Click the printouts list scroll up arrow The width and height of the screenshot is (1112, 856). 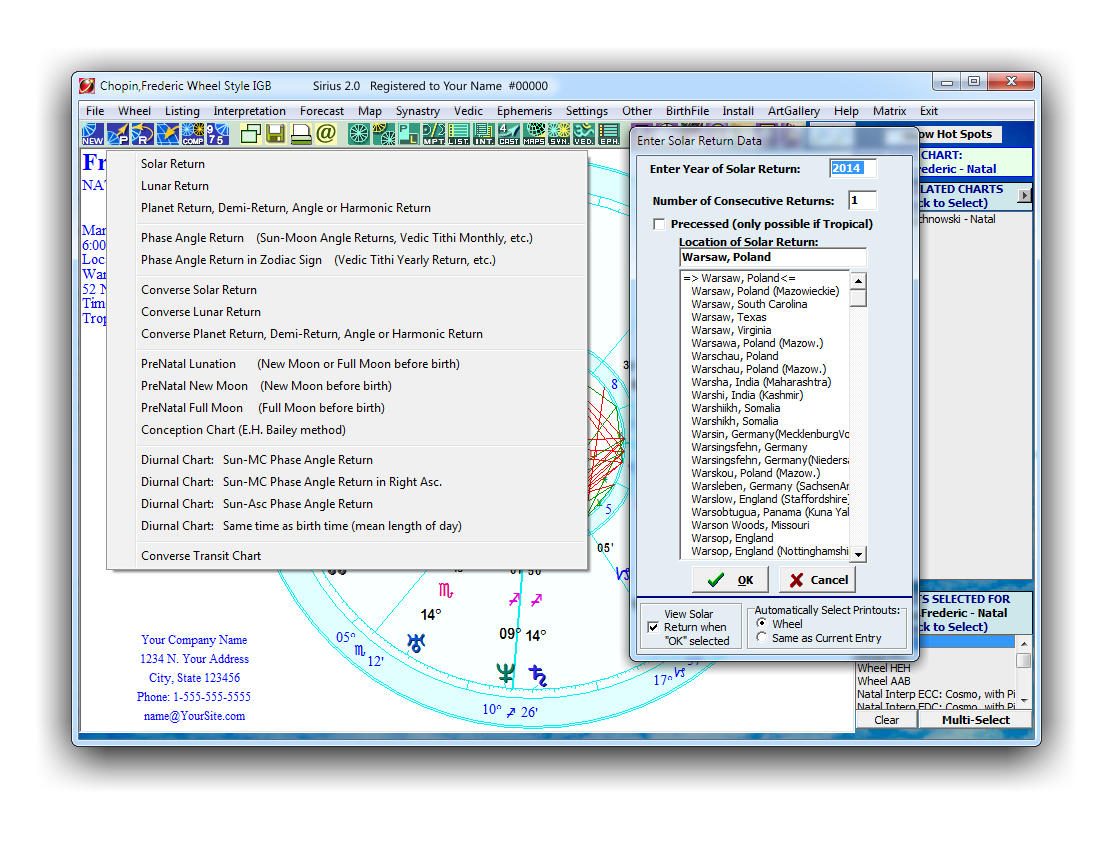[x=1023, y=643]
